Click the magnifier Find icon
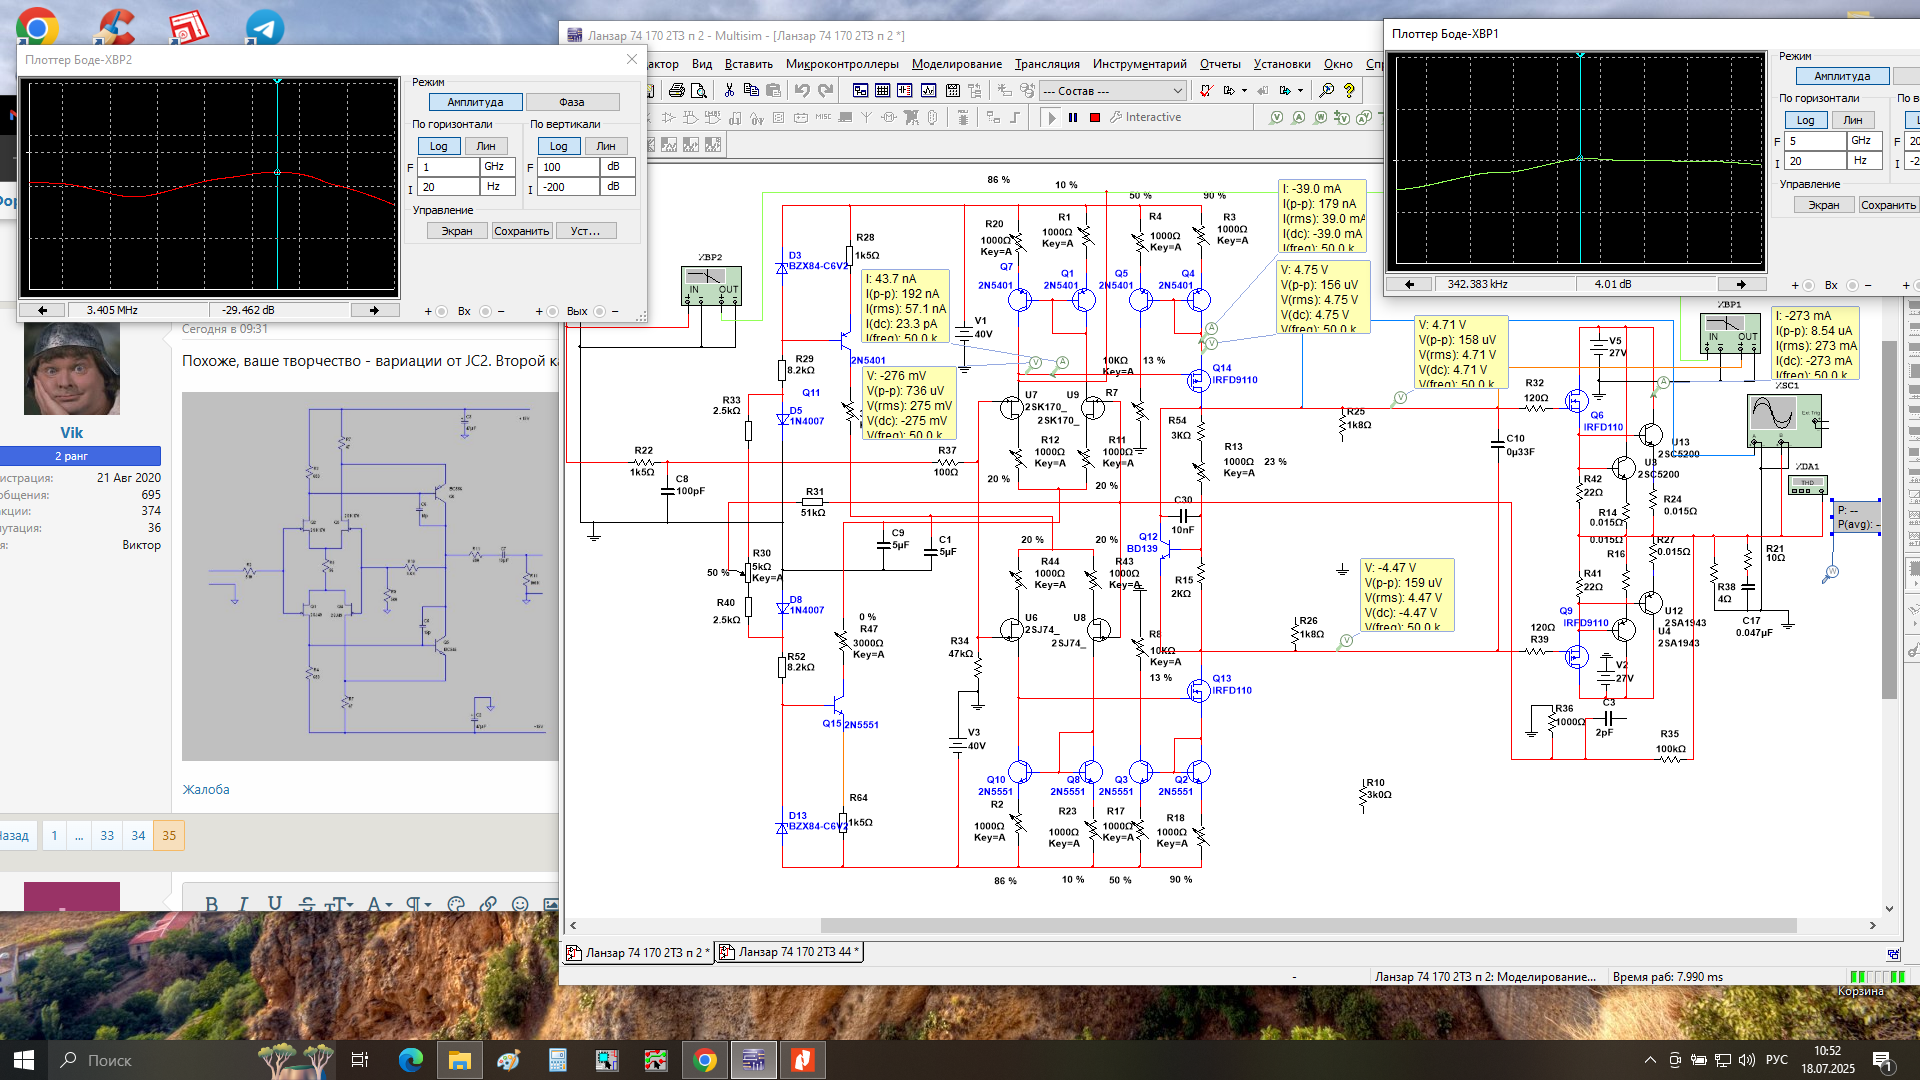1920x1080 pixels. click(x=1327, y=91)
